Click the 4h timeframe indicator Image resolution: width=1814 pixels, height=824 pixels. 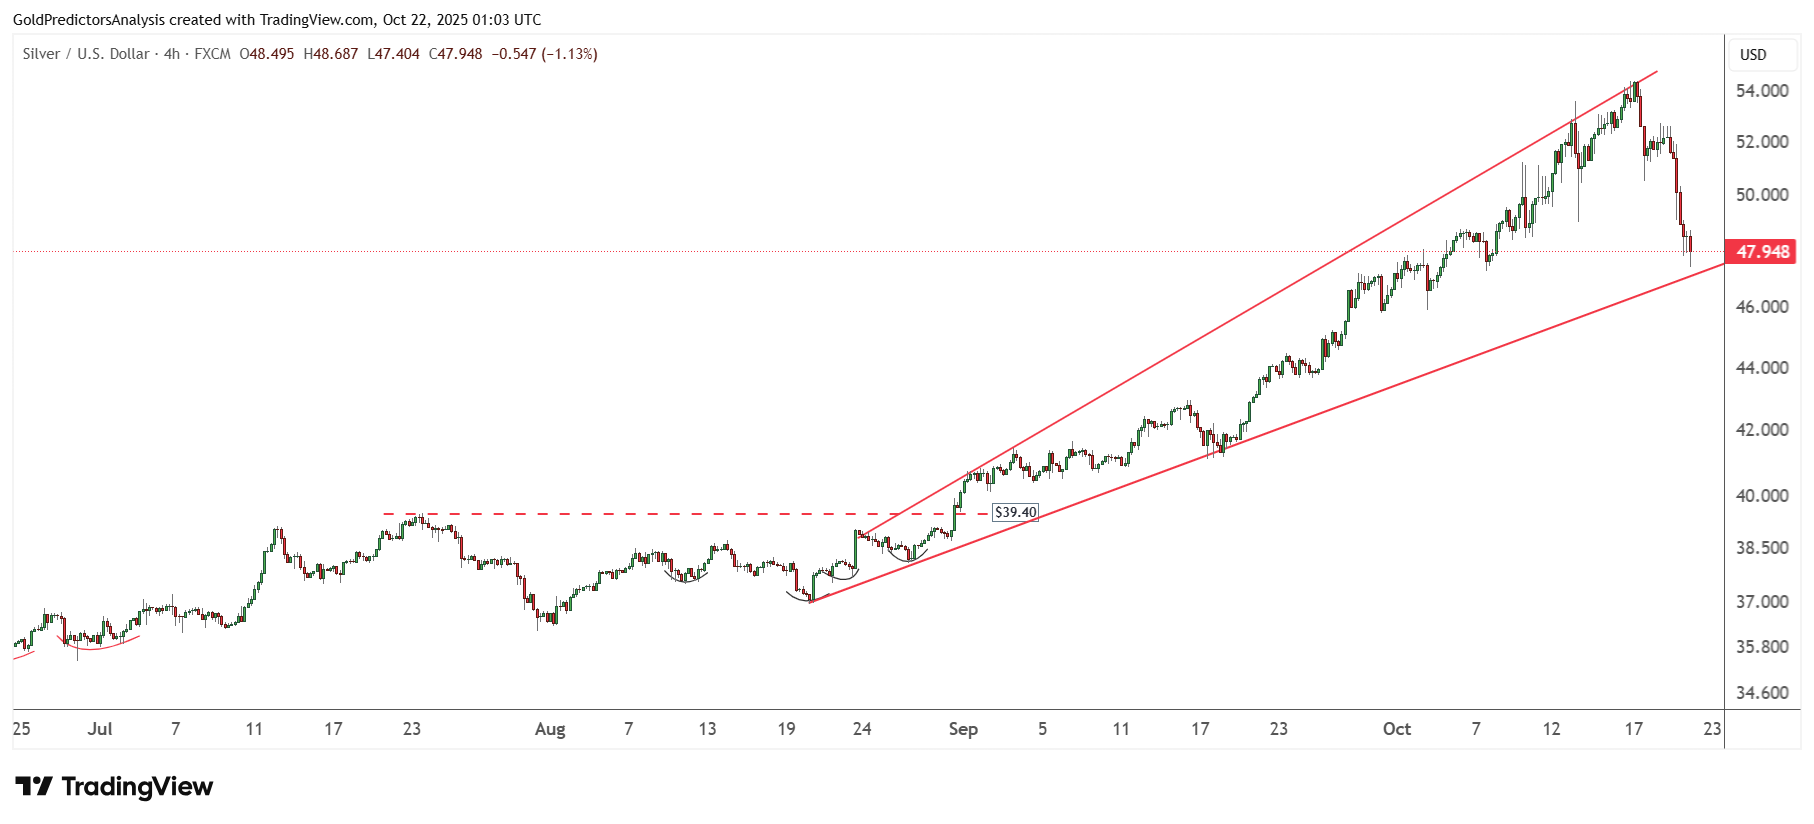click(172, 54)
